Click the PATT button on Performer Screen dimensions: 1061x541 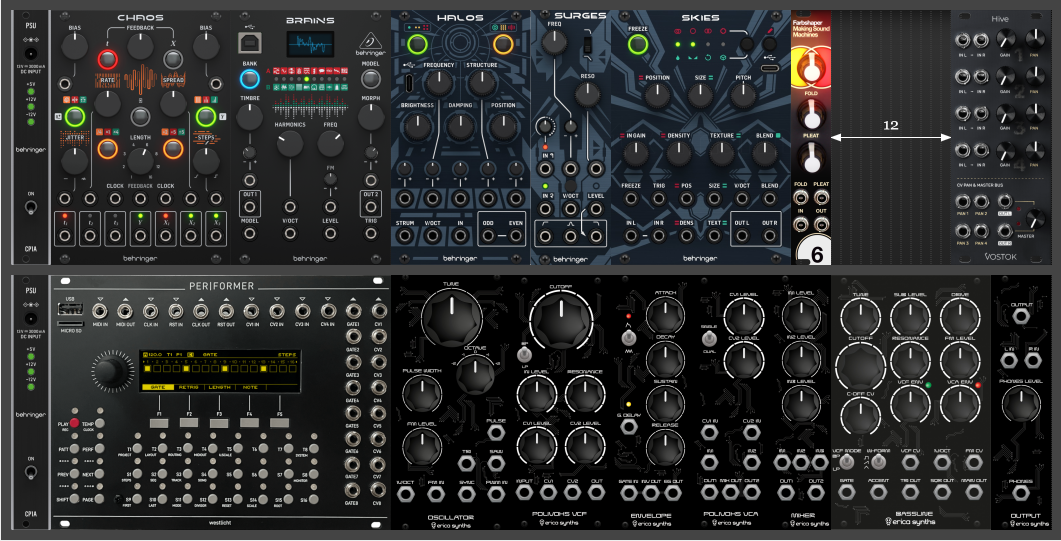coord(74,448)
